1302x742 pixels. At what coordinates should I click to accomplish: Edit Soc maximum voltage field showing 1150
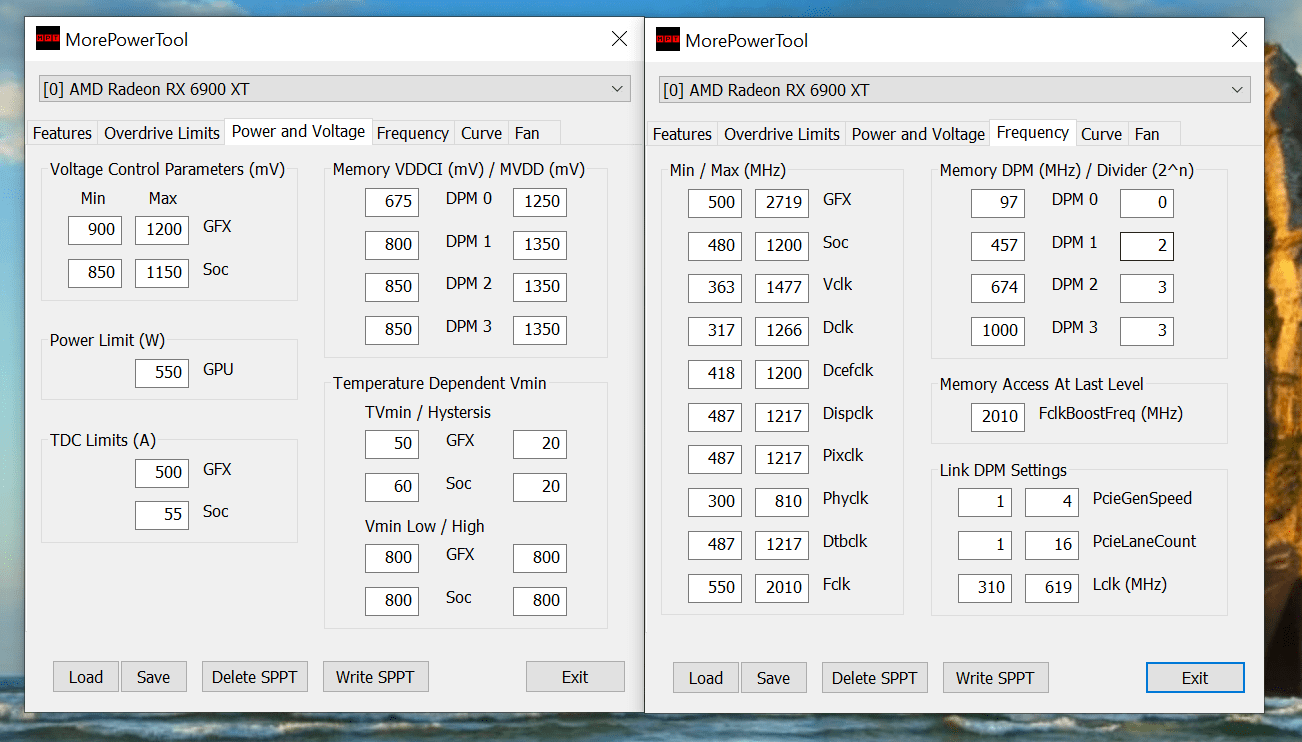pos(162,273)
